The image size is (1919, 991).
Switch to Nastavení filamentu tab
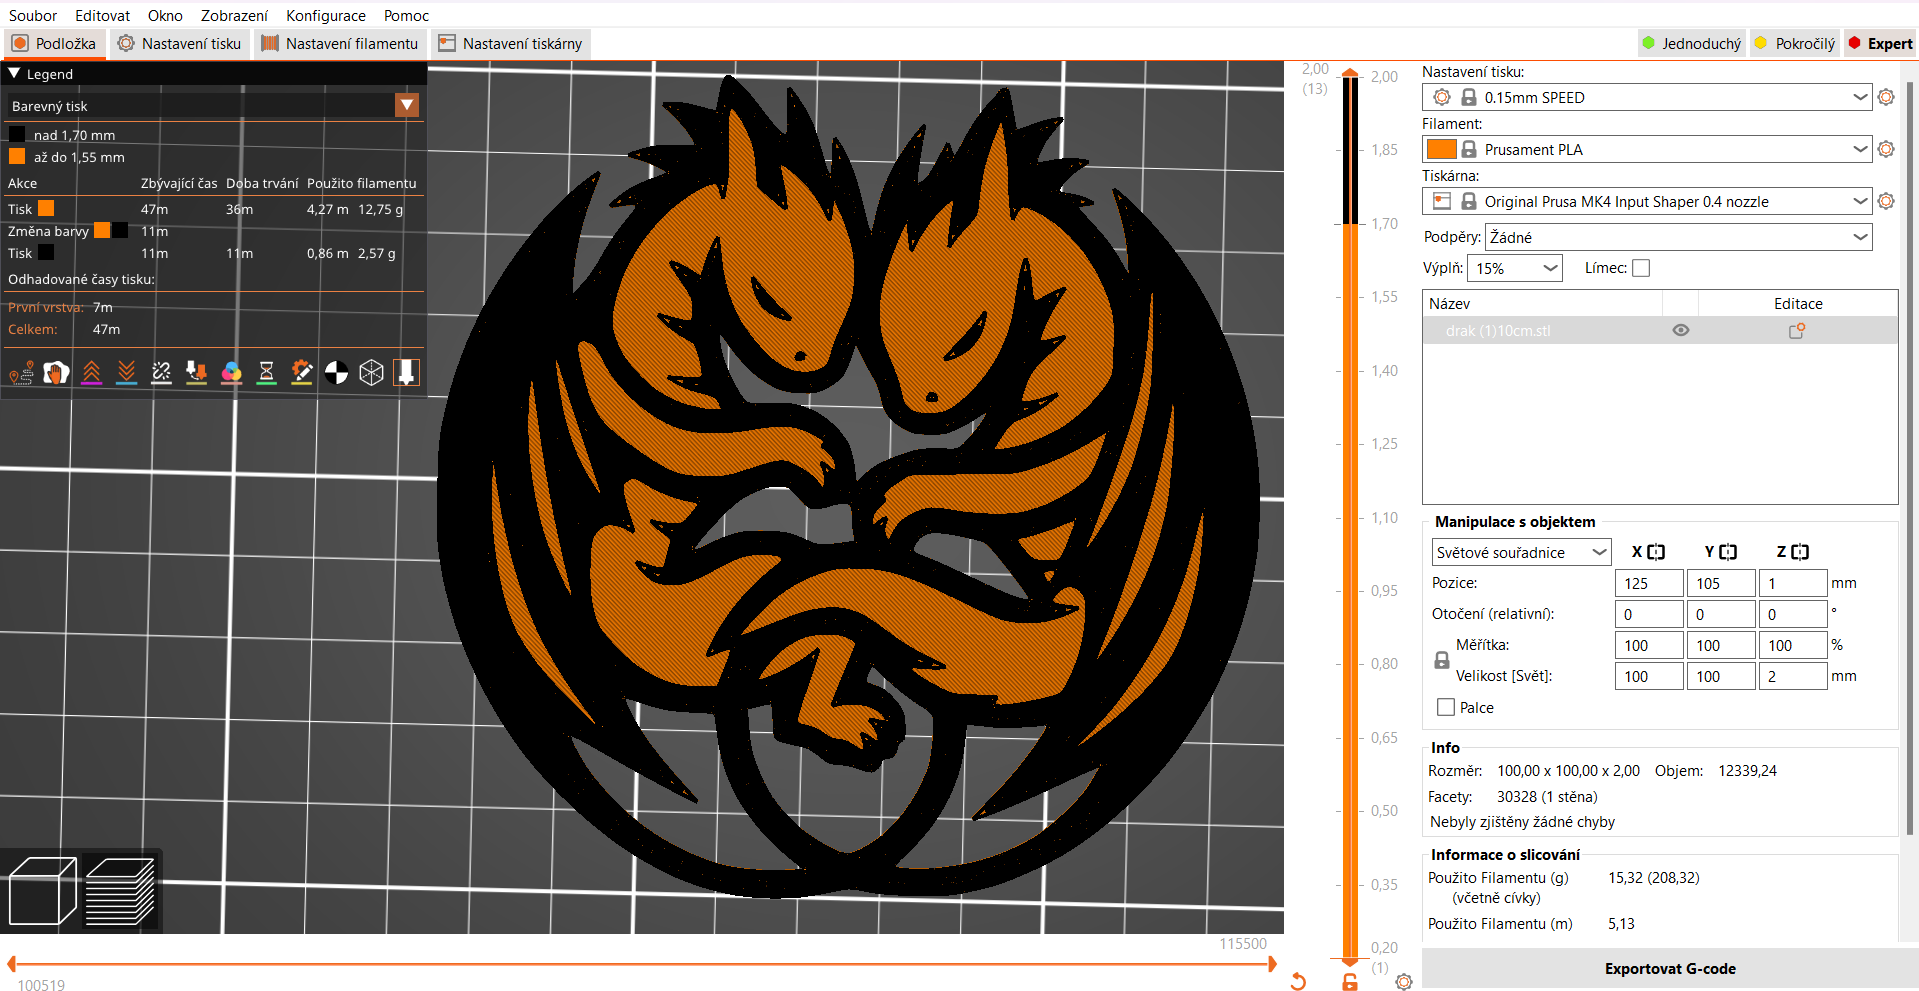340,43
